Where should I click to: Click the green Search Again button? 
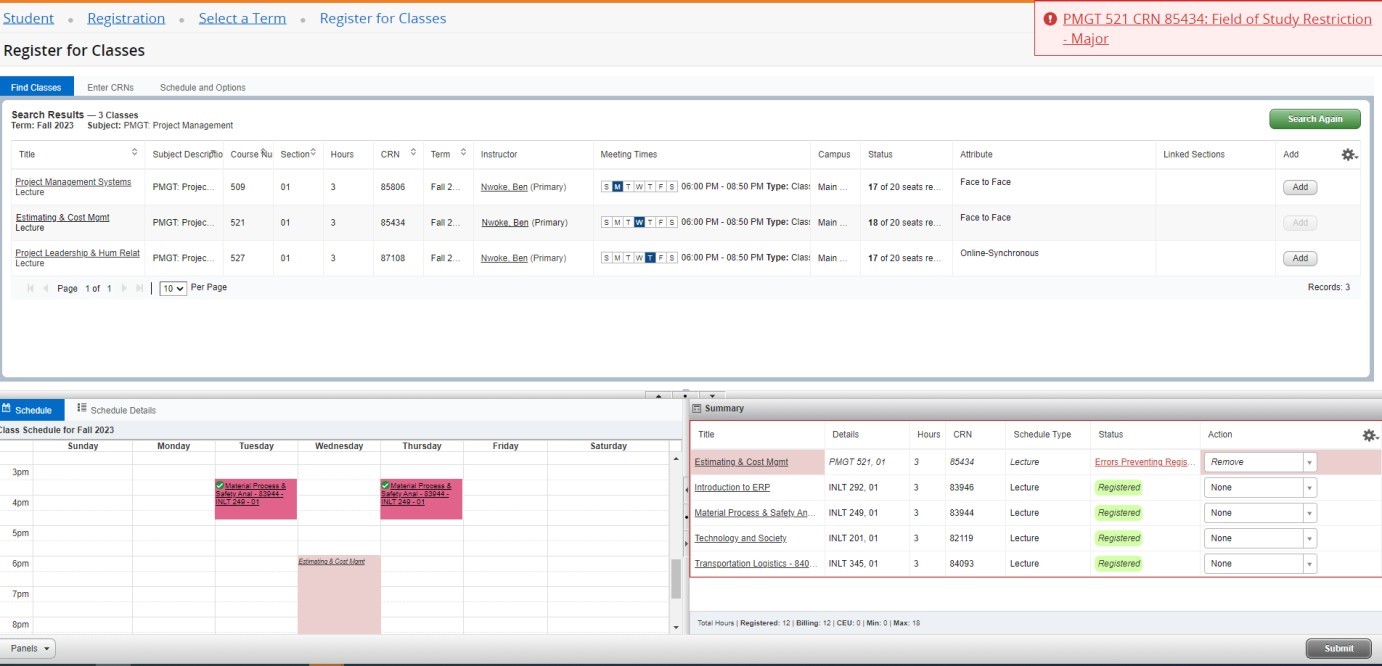[1314, 119]
